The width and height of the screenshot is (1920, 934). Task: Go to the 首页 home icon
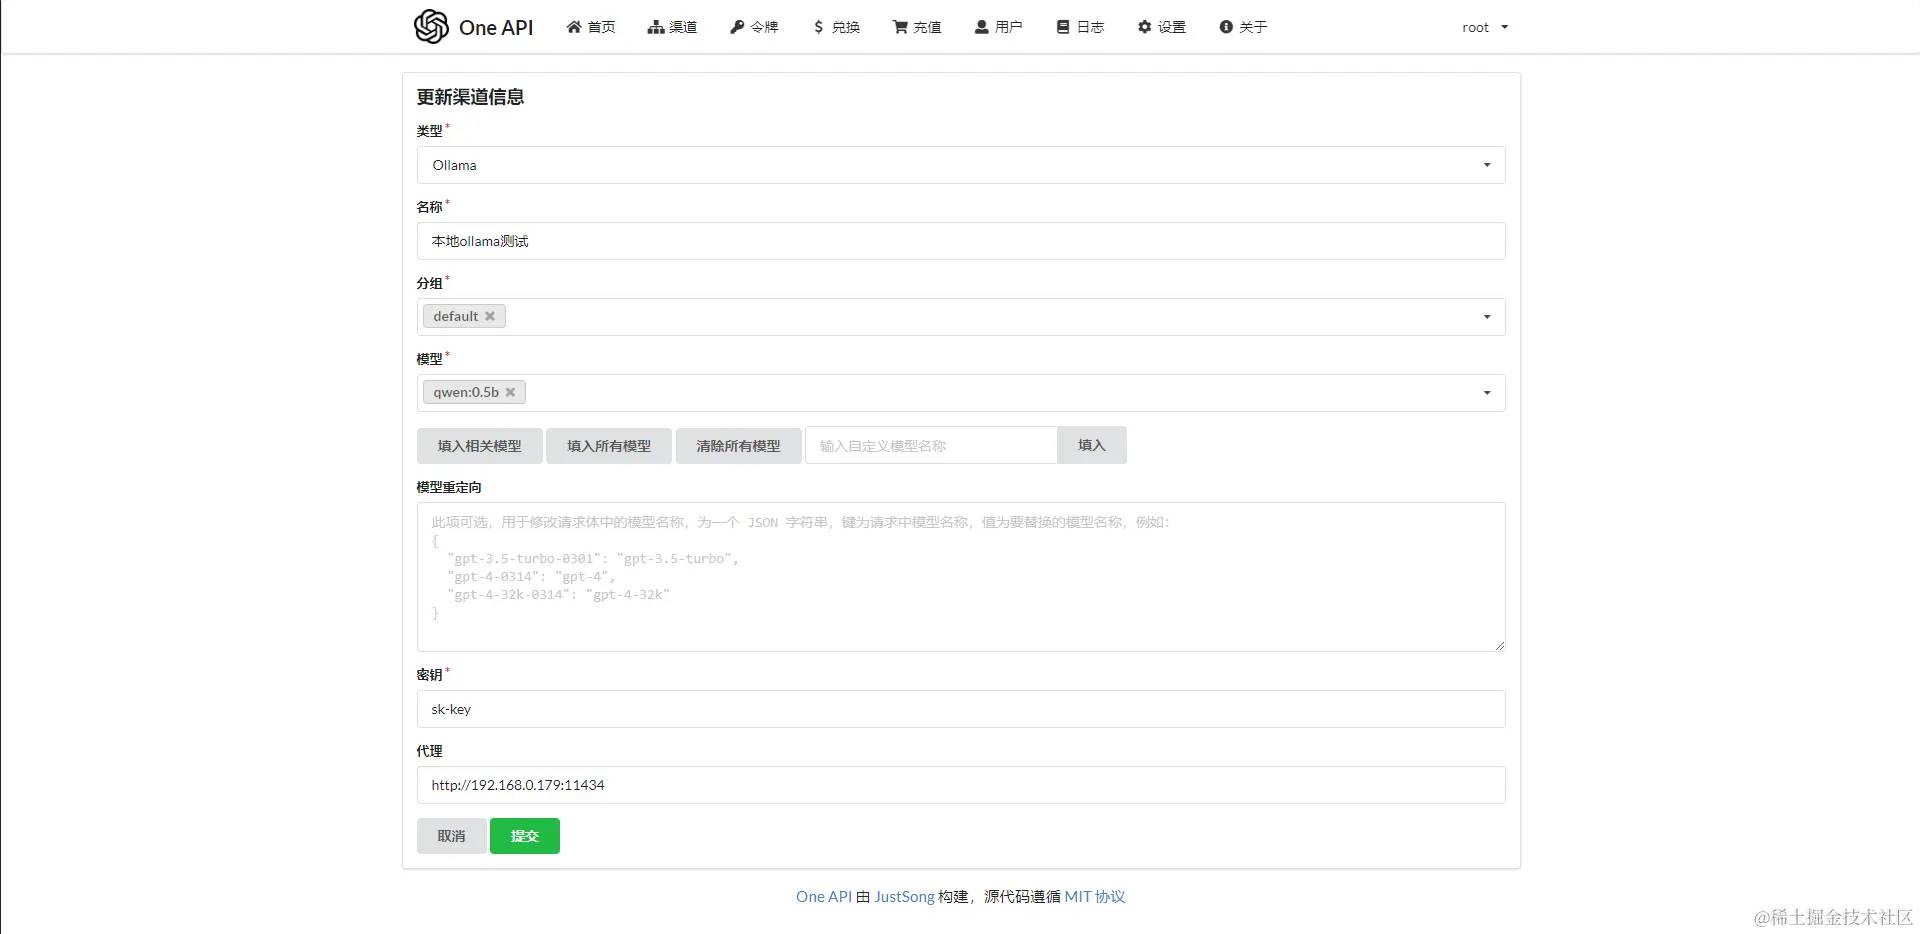coord(574,27)
